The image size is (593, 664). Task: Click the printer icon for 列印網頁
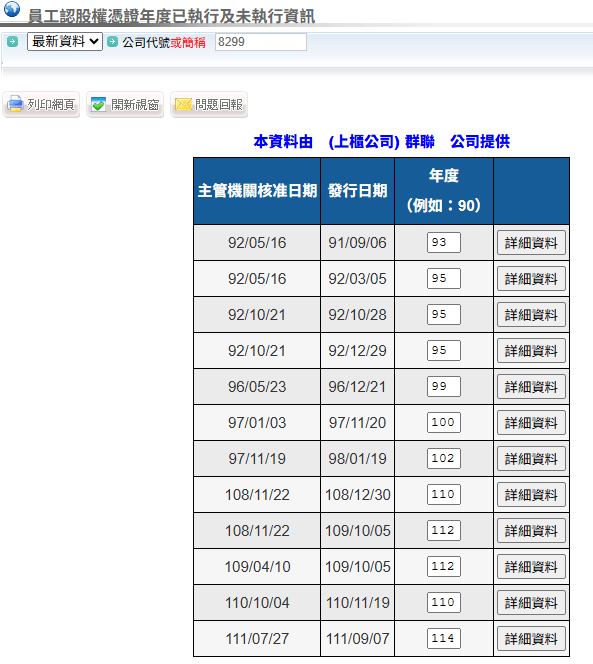(x=15, y=104)
